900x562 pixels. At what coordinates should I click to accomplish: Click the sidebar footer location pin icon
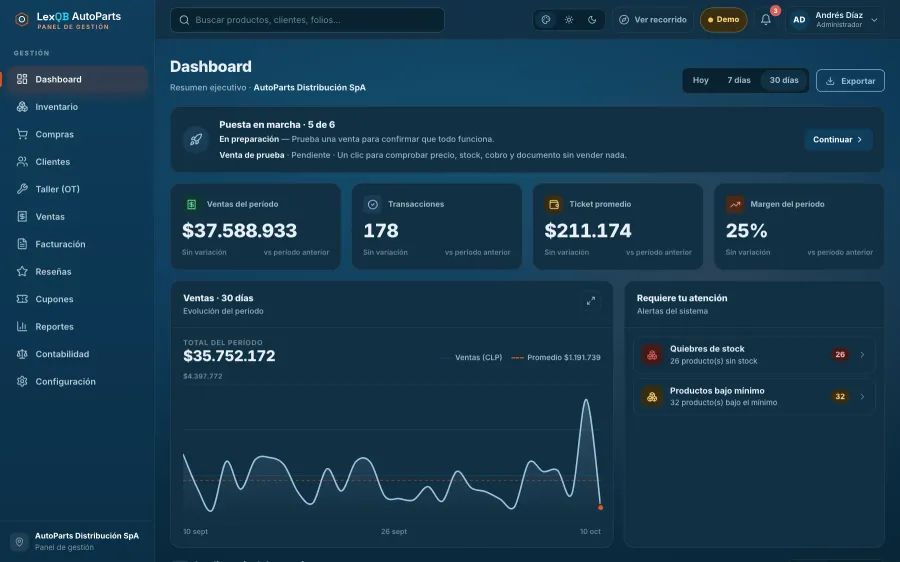[x=19, y=542]
